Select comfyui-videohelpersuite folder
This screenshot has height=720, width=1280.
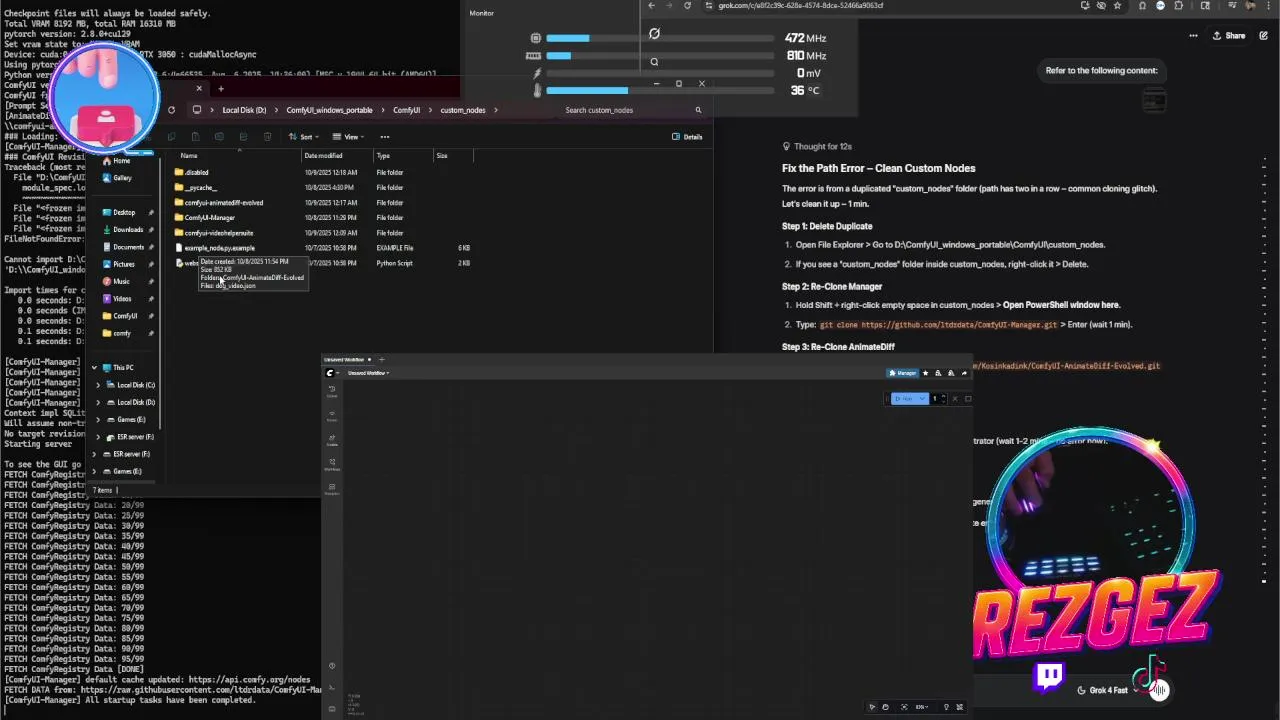214,232
